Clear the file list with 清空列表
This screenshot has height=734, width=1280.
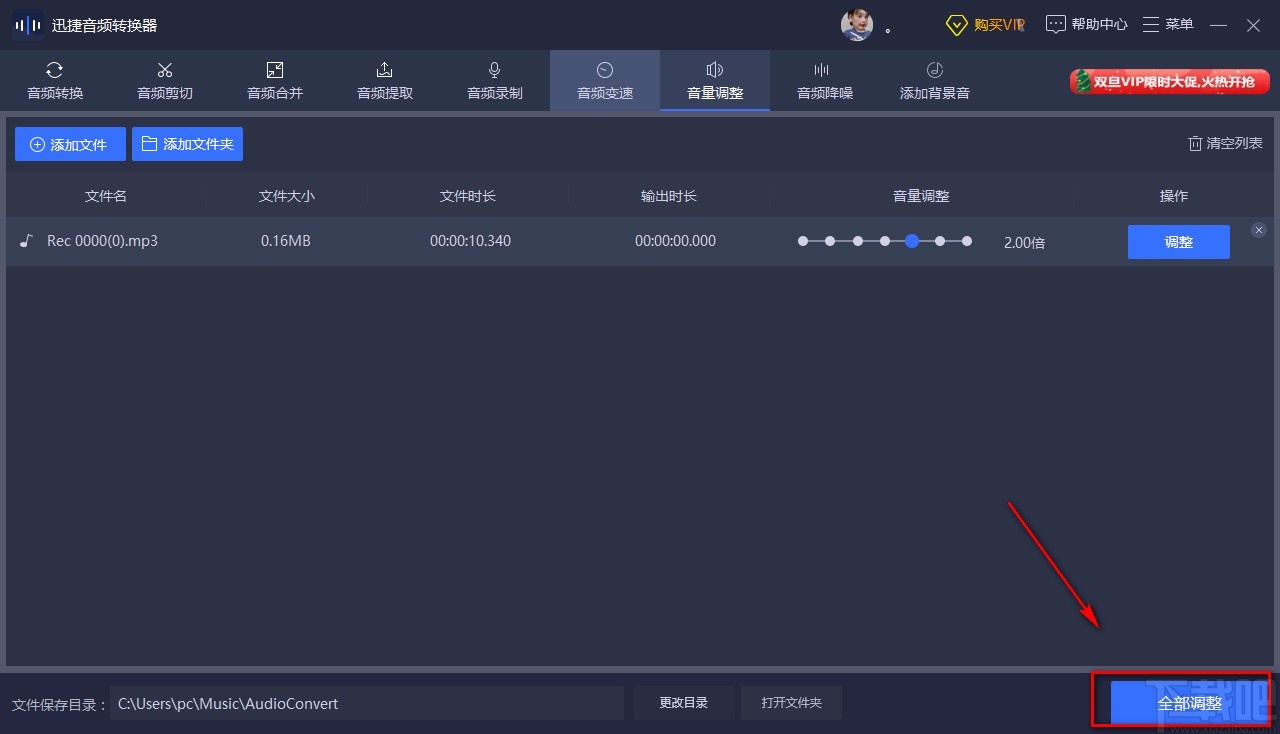(x=1224, y=143)
